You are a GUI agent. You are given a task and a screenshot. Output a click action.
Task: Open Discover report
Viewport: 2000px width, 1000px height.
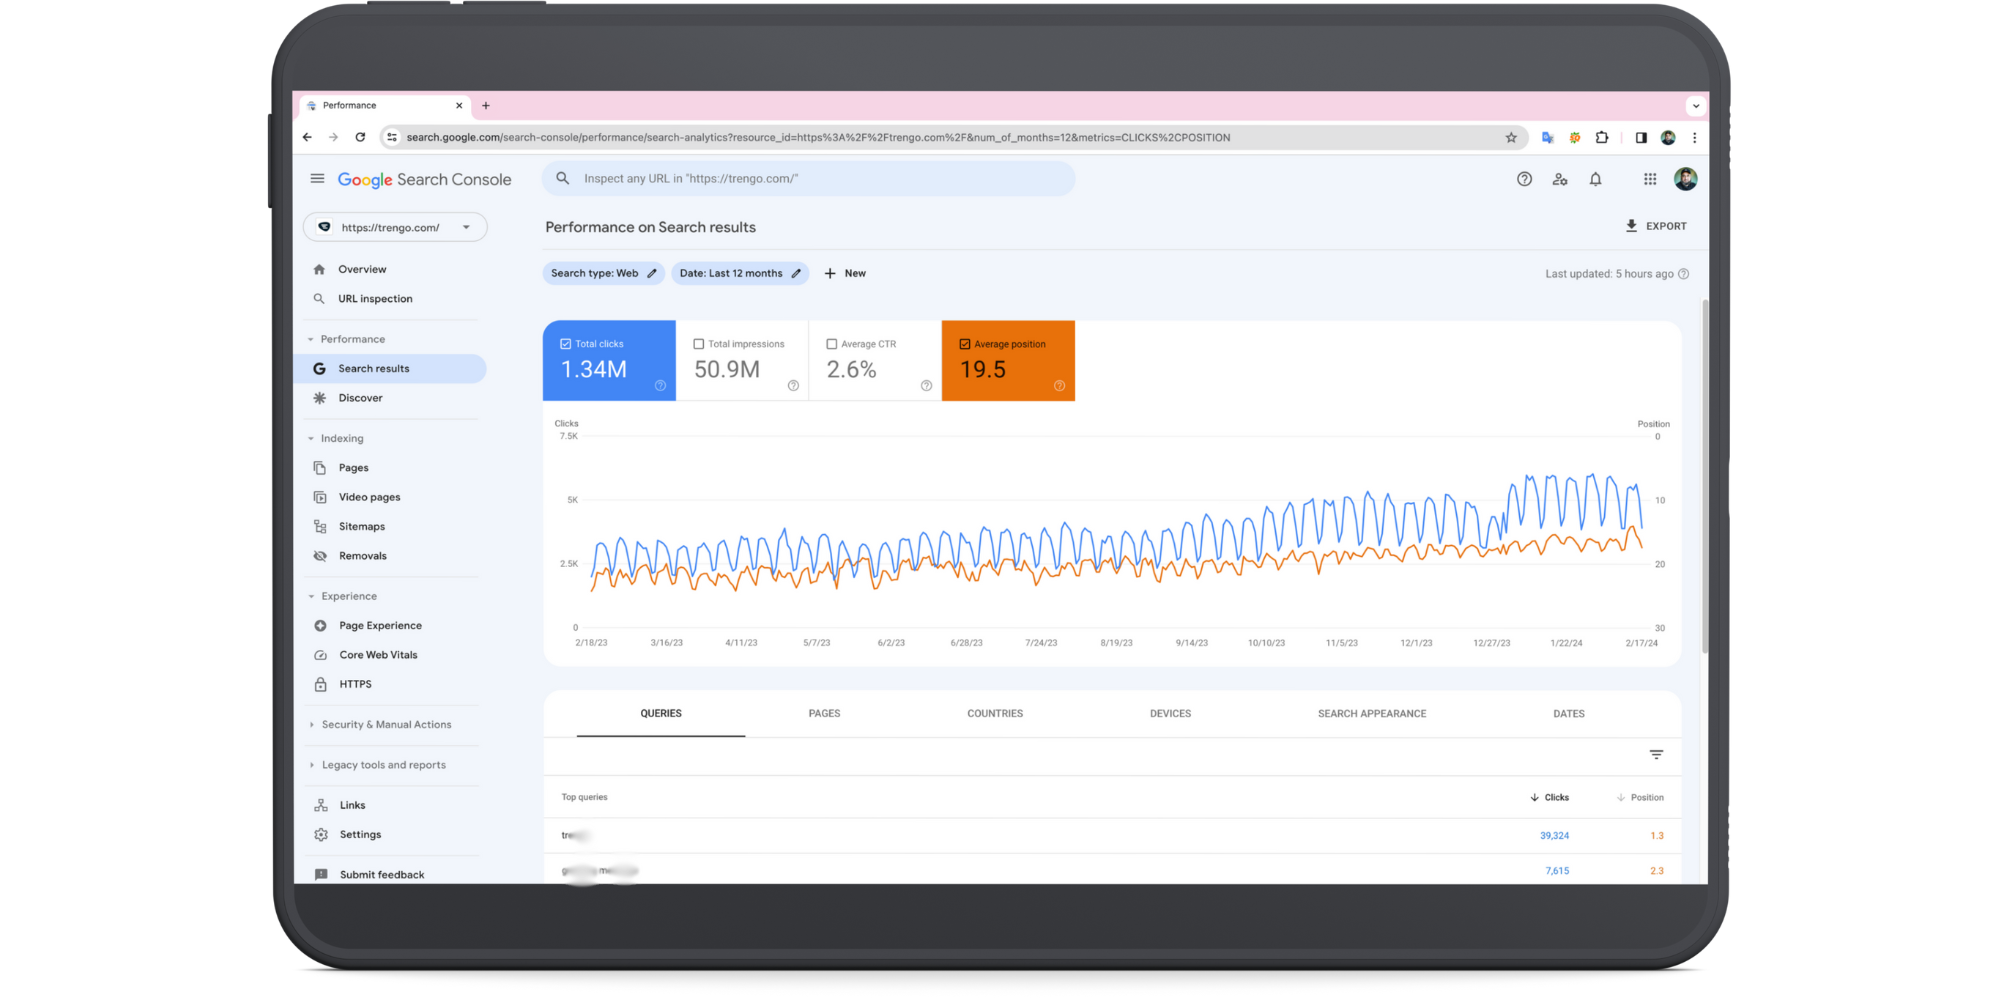click(x=360, y=398)
